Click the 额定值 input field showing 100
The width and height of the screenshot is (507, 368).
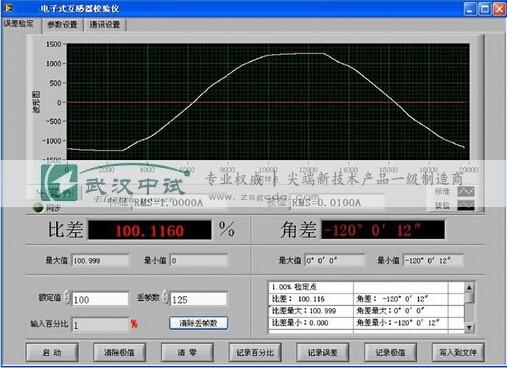point(100,299)
